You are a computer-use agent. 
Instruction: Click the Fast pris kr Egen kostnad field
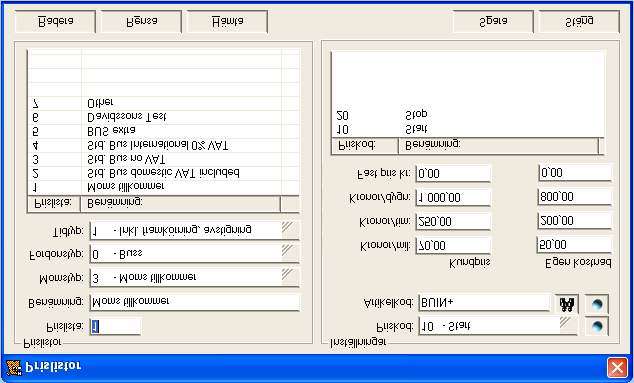575,173
